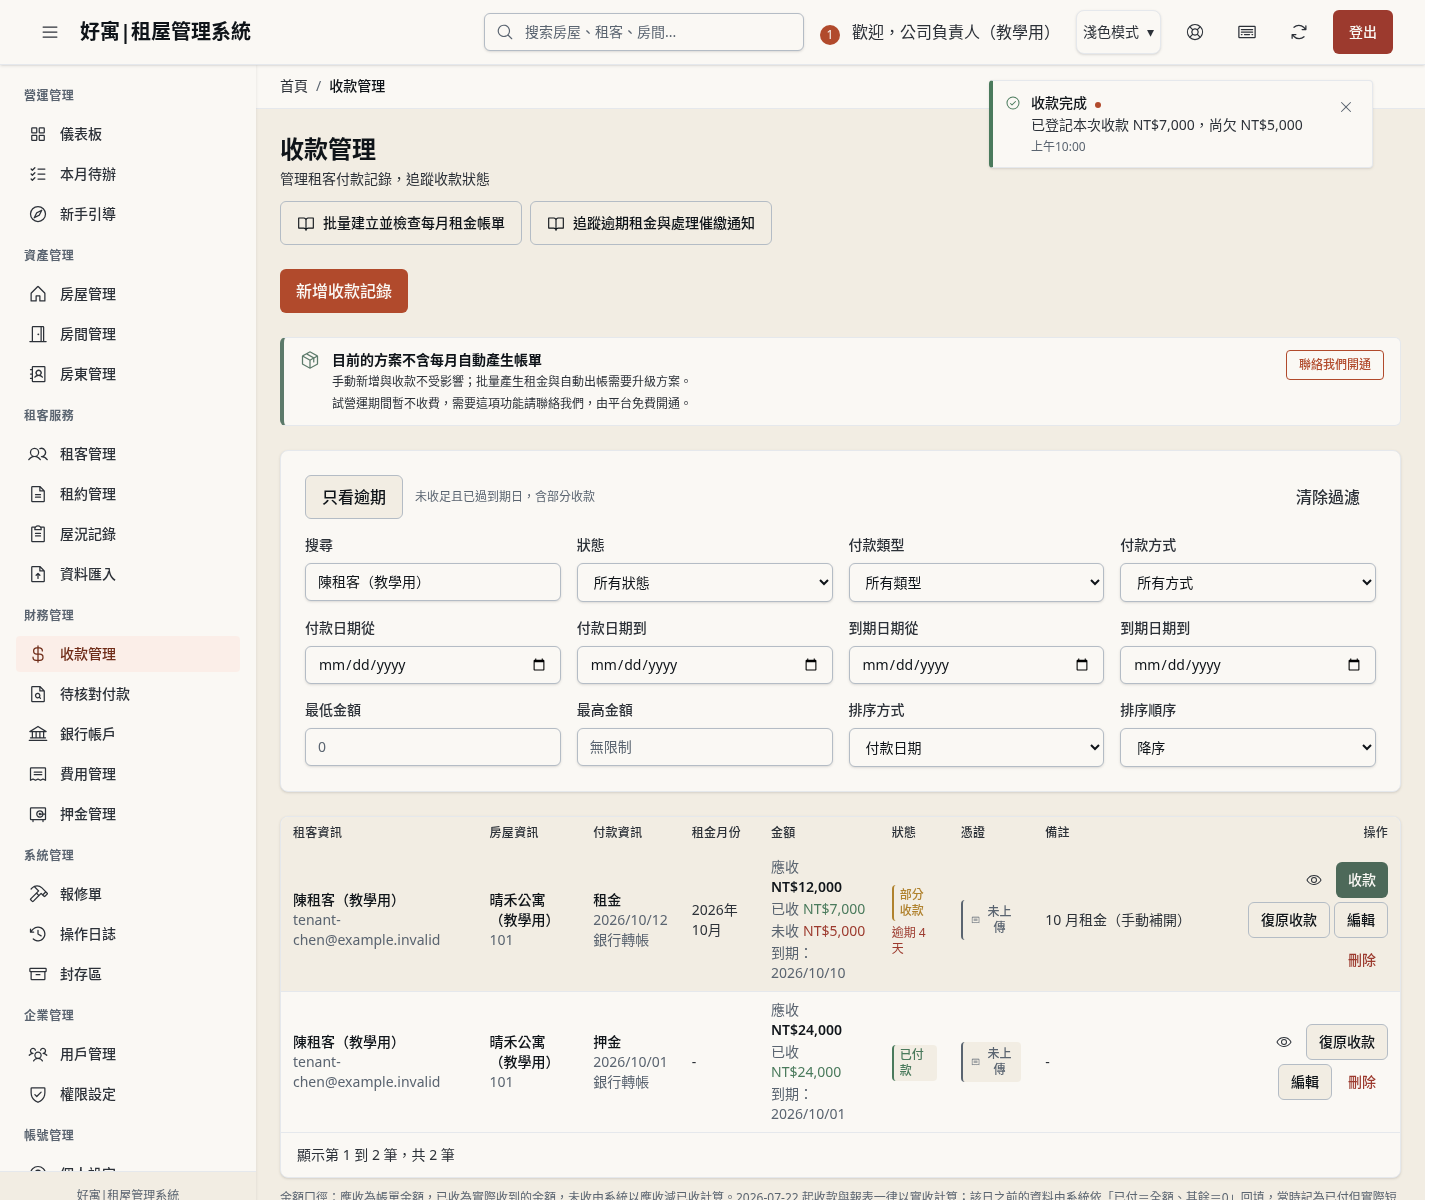Viewport: 1440px width, 1200px height.
Task: Click the 登出 button
Action: (x=1363, y=32)
